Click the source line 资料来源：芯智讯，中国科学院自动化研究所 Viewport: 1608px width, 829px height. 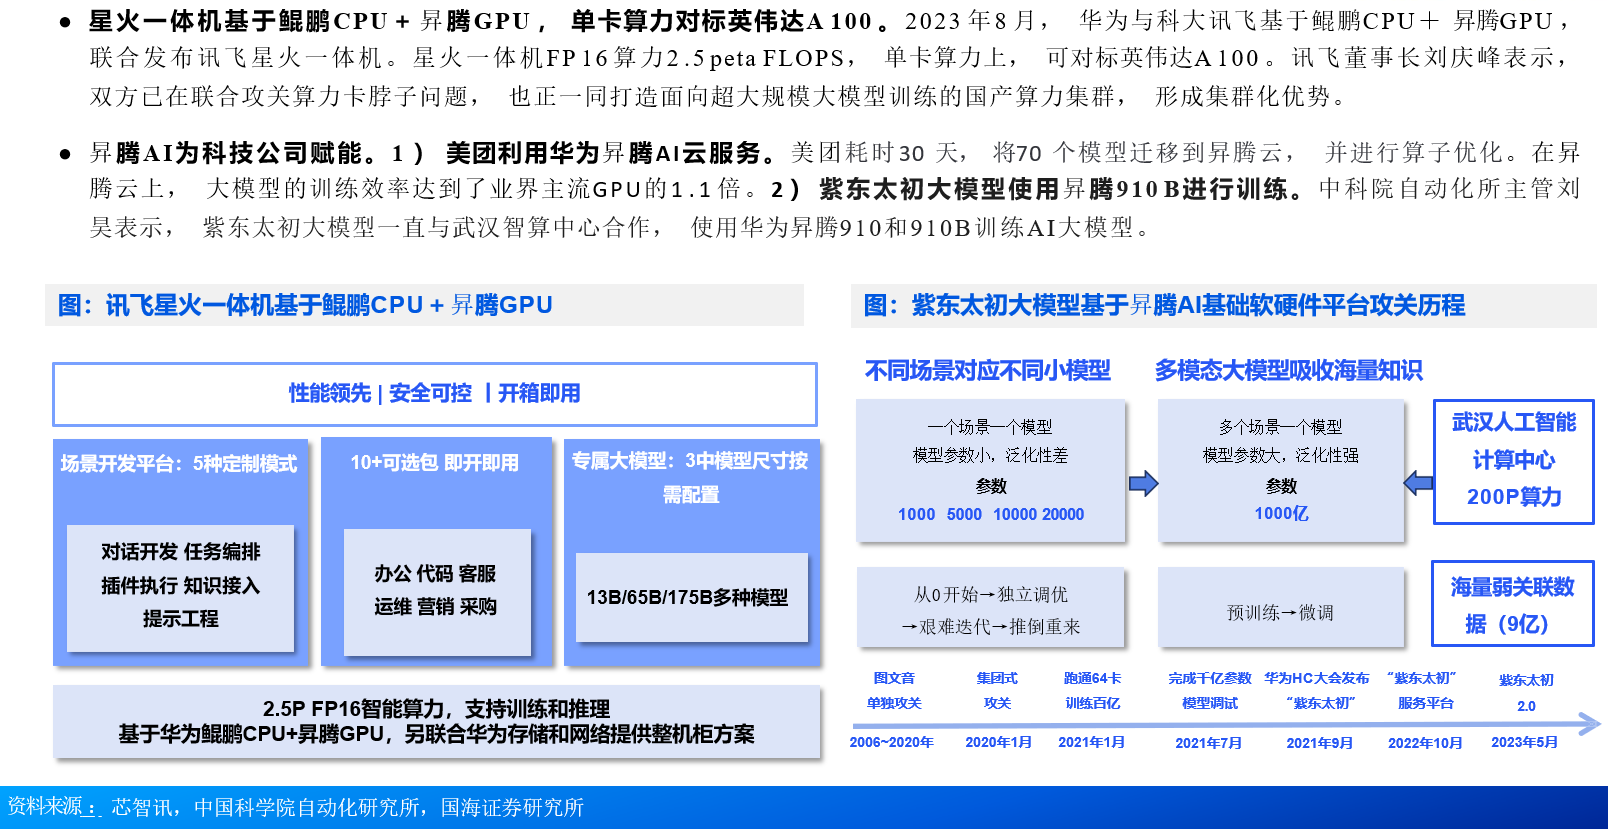tap(296, 807)
